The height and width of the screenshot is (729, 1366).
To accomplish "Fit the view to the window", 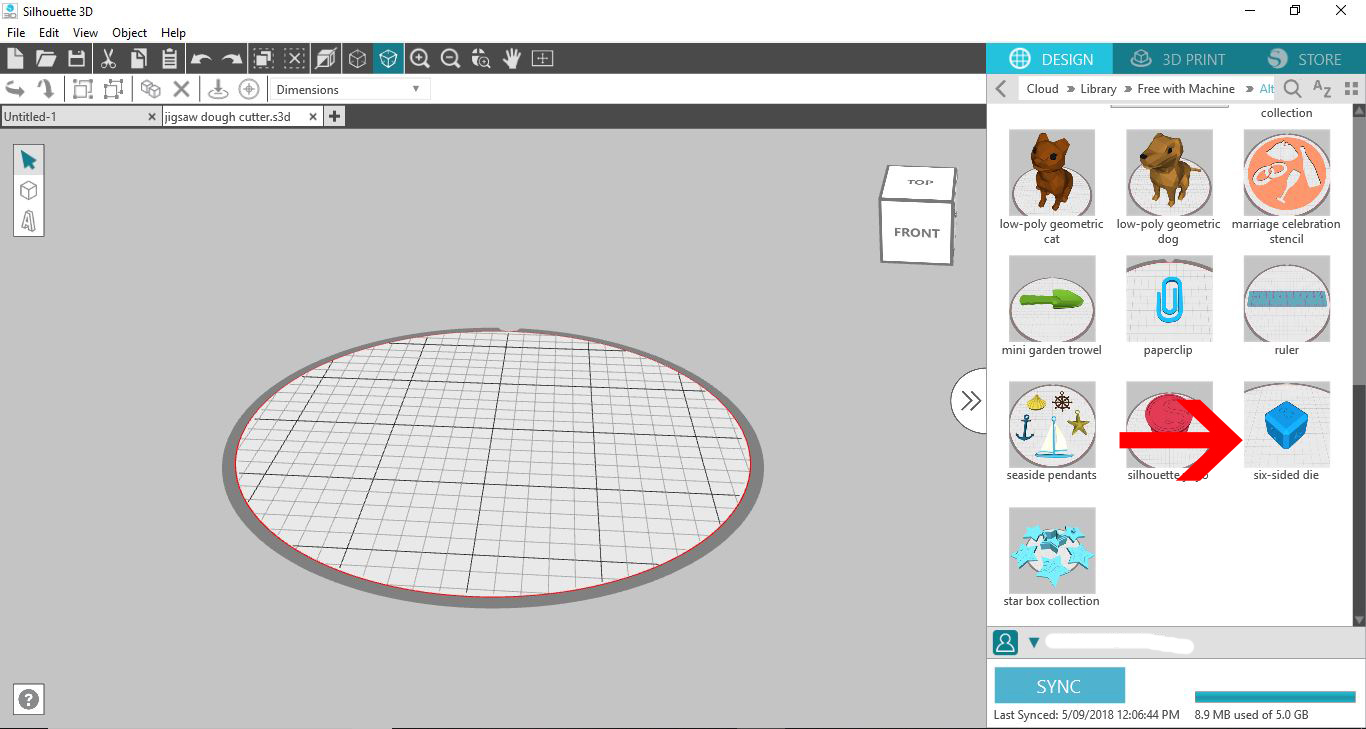I will tap(542, 59).
